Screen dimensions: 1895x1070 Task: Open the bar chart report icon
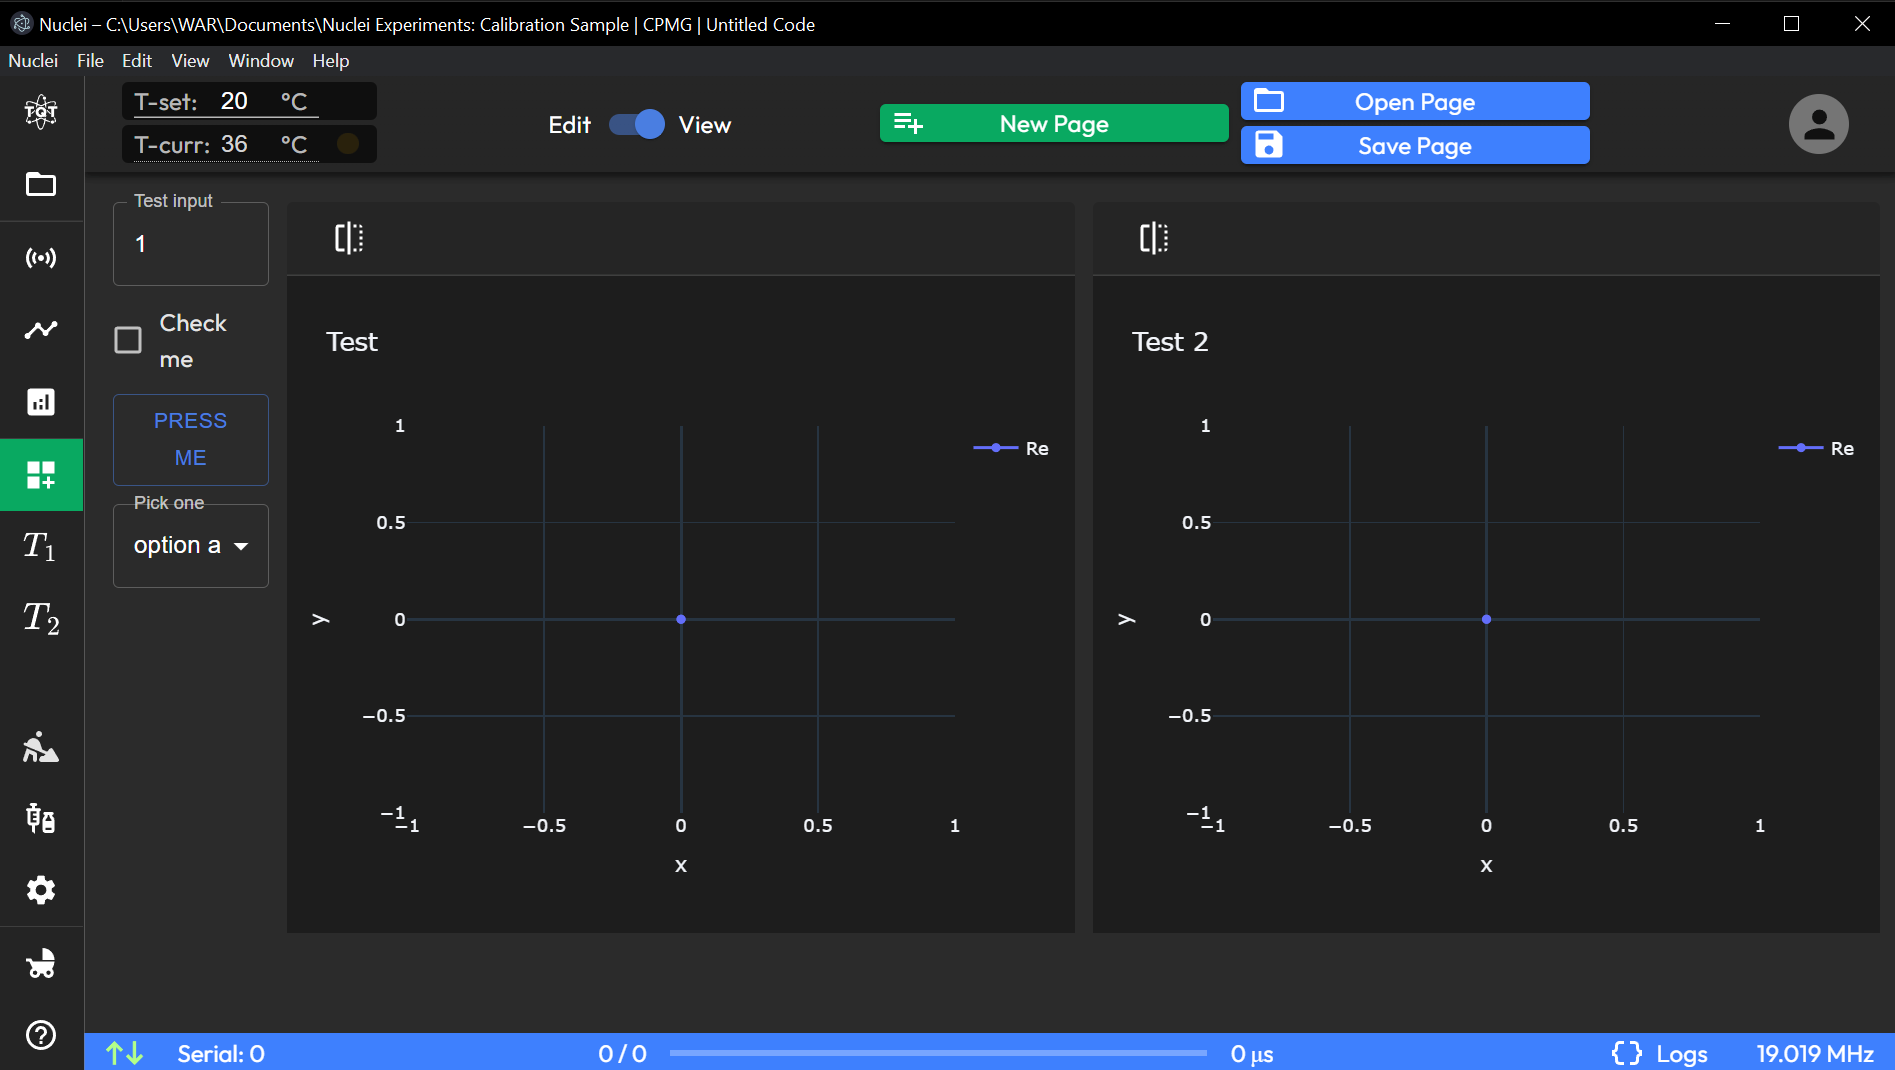[x=41, y=402]
